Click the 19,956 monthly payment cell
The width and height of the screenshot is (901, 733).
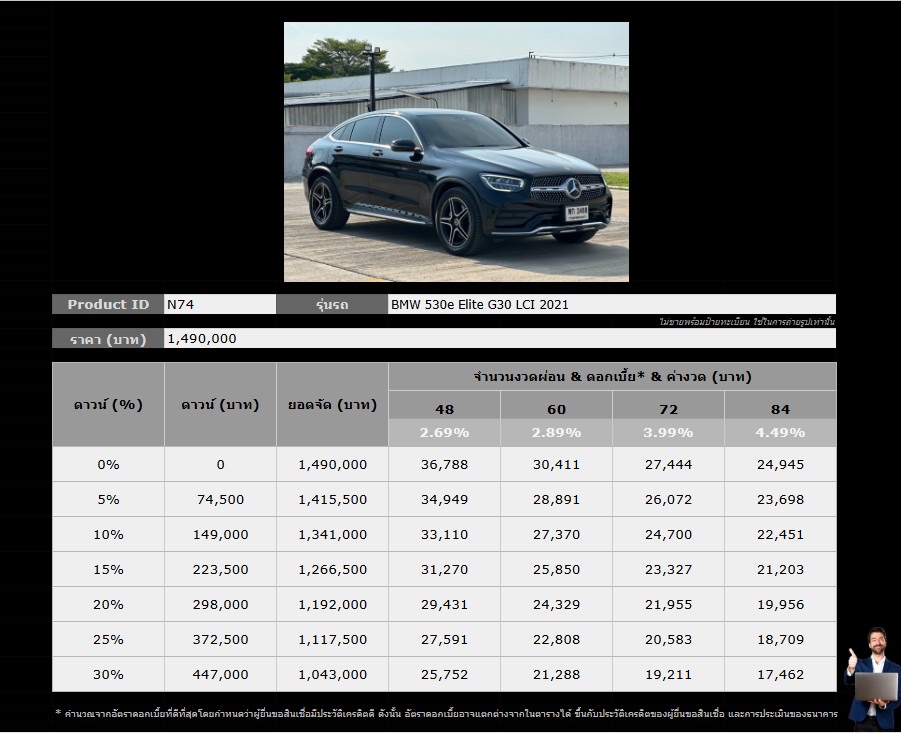[x=780, y=604]
